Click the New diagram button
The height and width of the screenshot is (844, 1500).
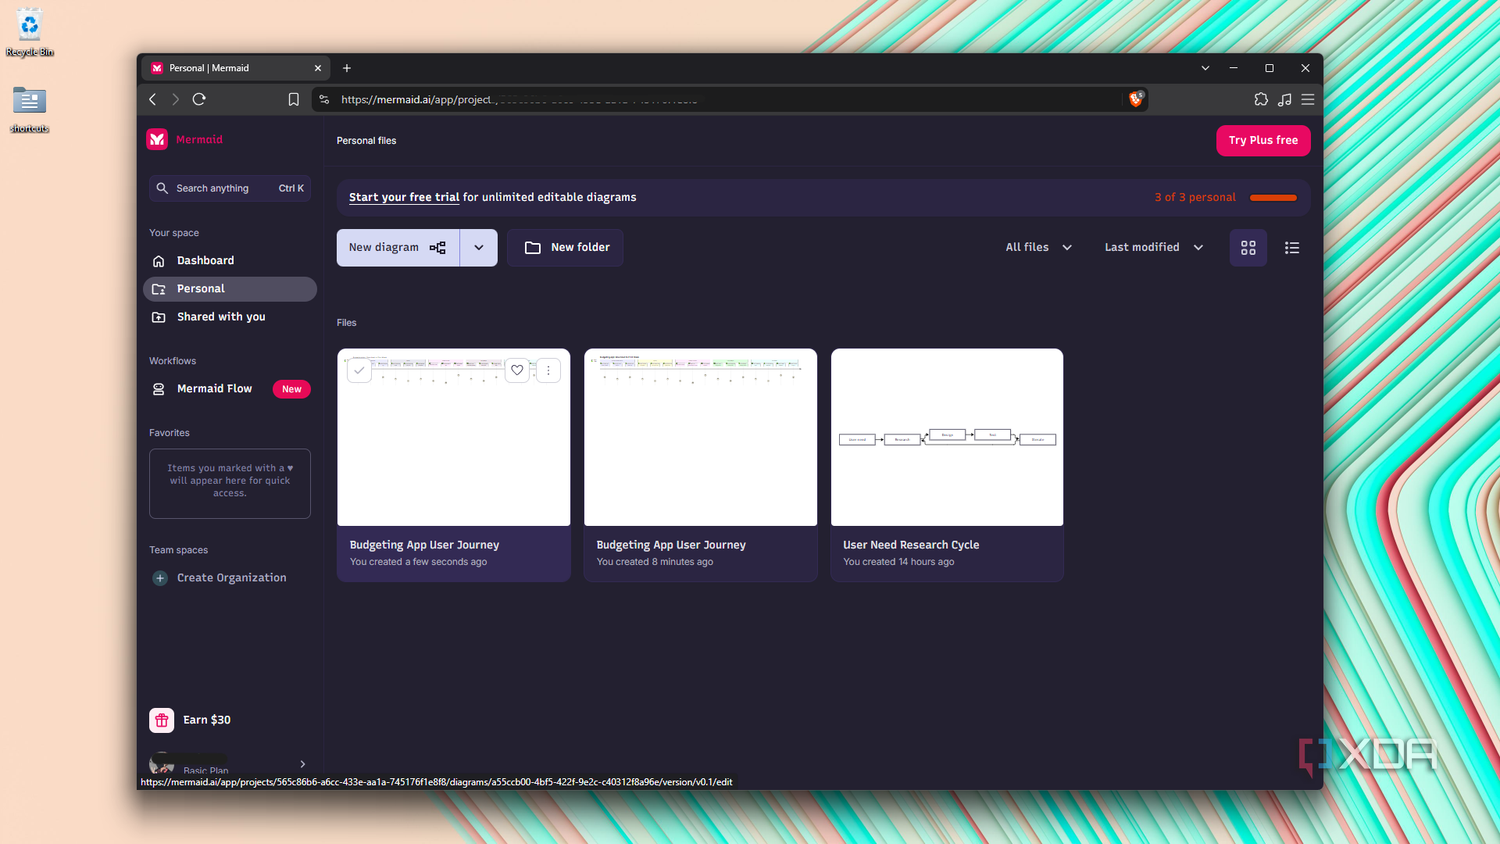[x=398, y=248]
